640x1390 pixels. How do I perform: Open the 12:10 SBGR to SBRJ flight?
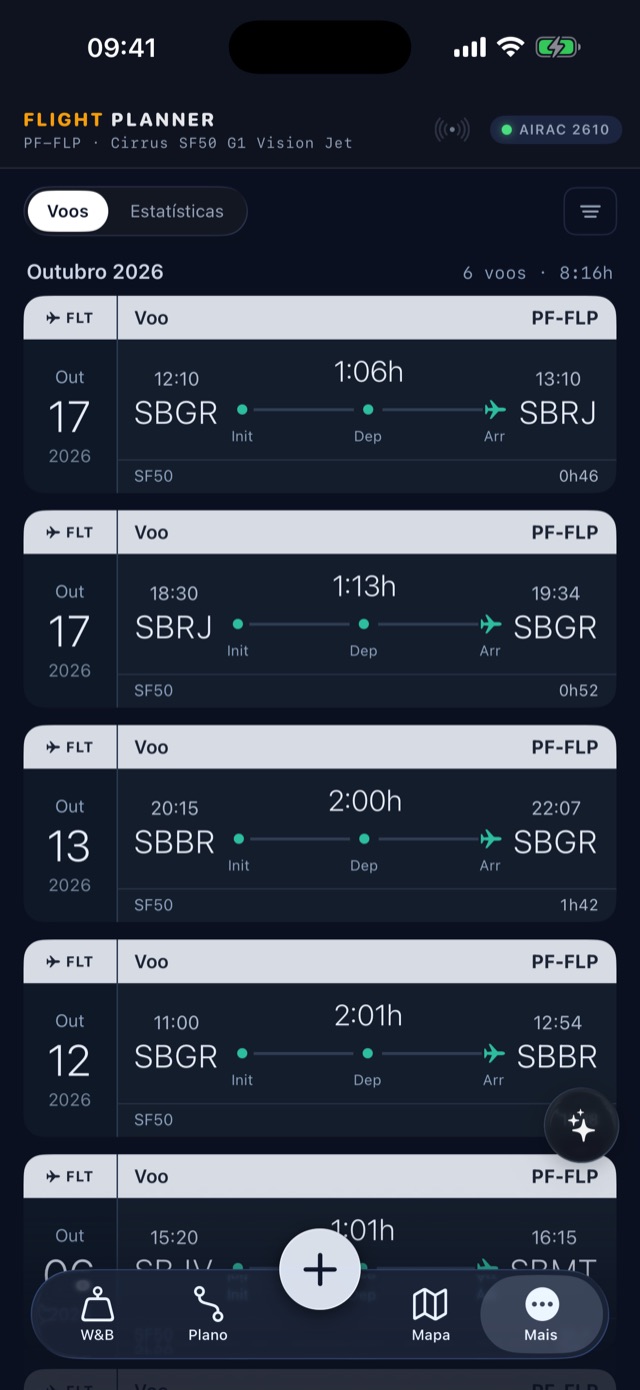[320, 394]
